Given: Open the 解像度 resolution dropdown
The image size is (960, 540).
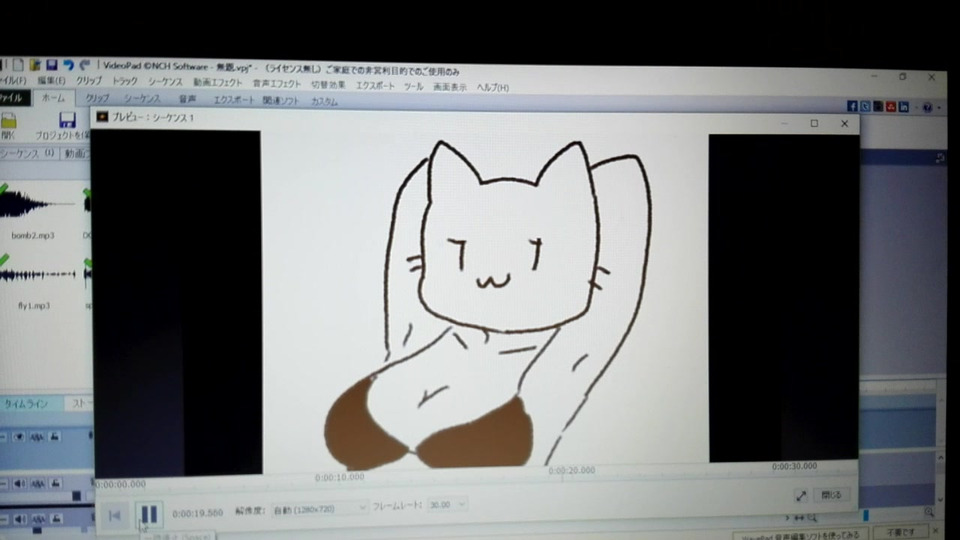Looking at the screenshot, I should coord(320,509).
